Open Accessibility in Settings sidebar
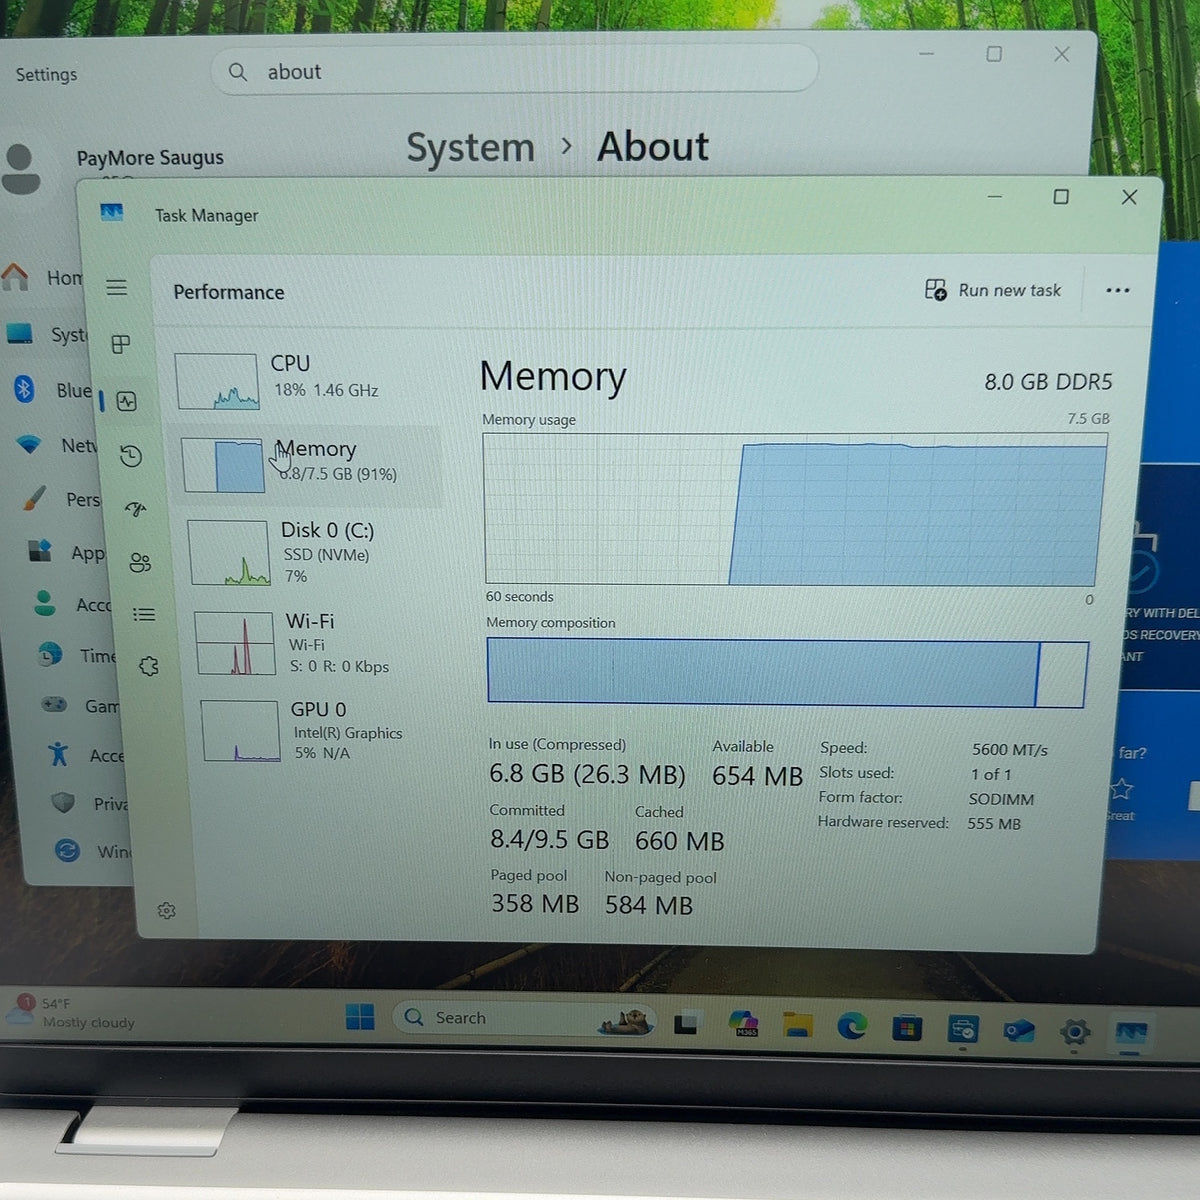 click(86, 755)
